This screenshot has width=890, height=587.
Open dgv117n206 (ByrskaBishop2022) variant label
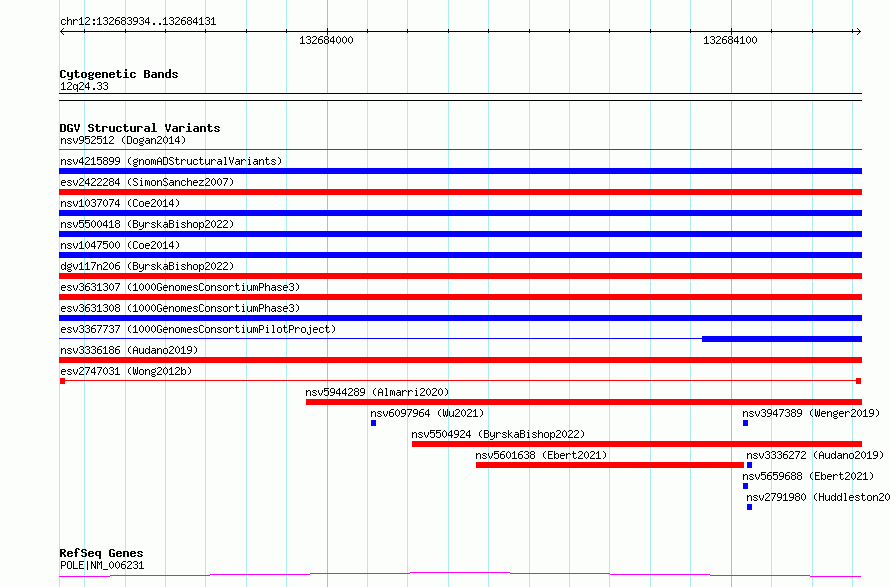point(147,266)
